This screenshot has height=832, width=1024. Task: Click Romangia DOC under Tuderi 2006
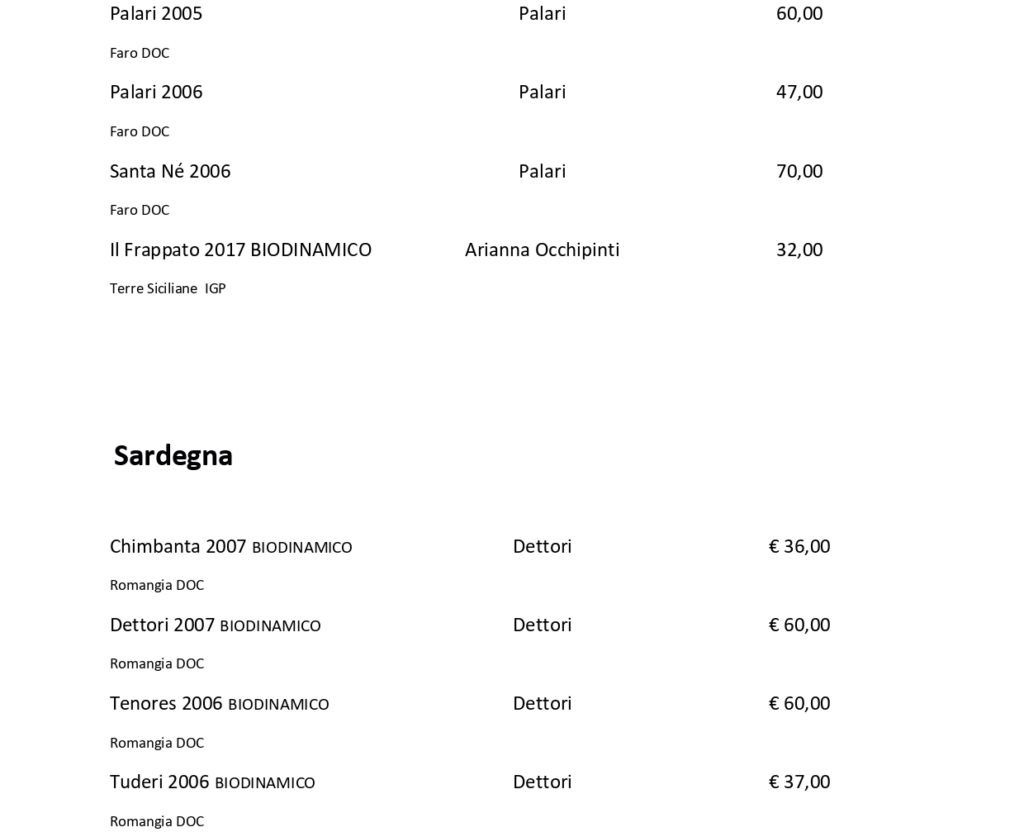click(x=157, y=822)
